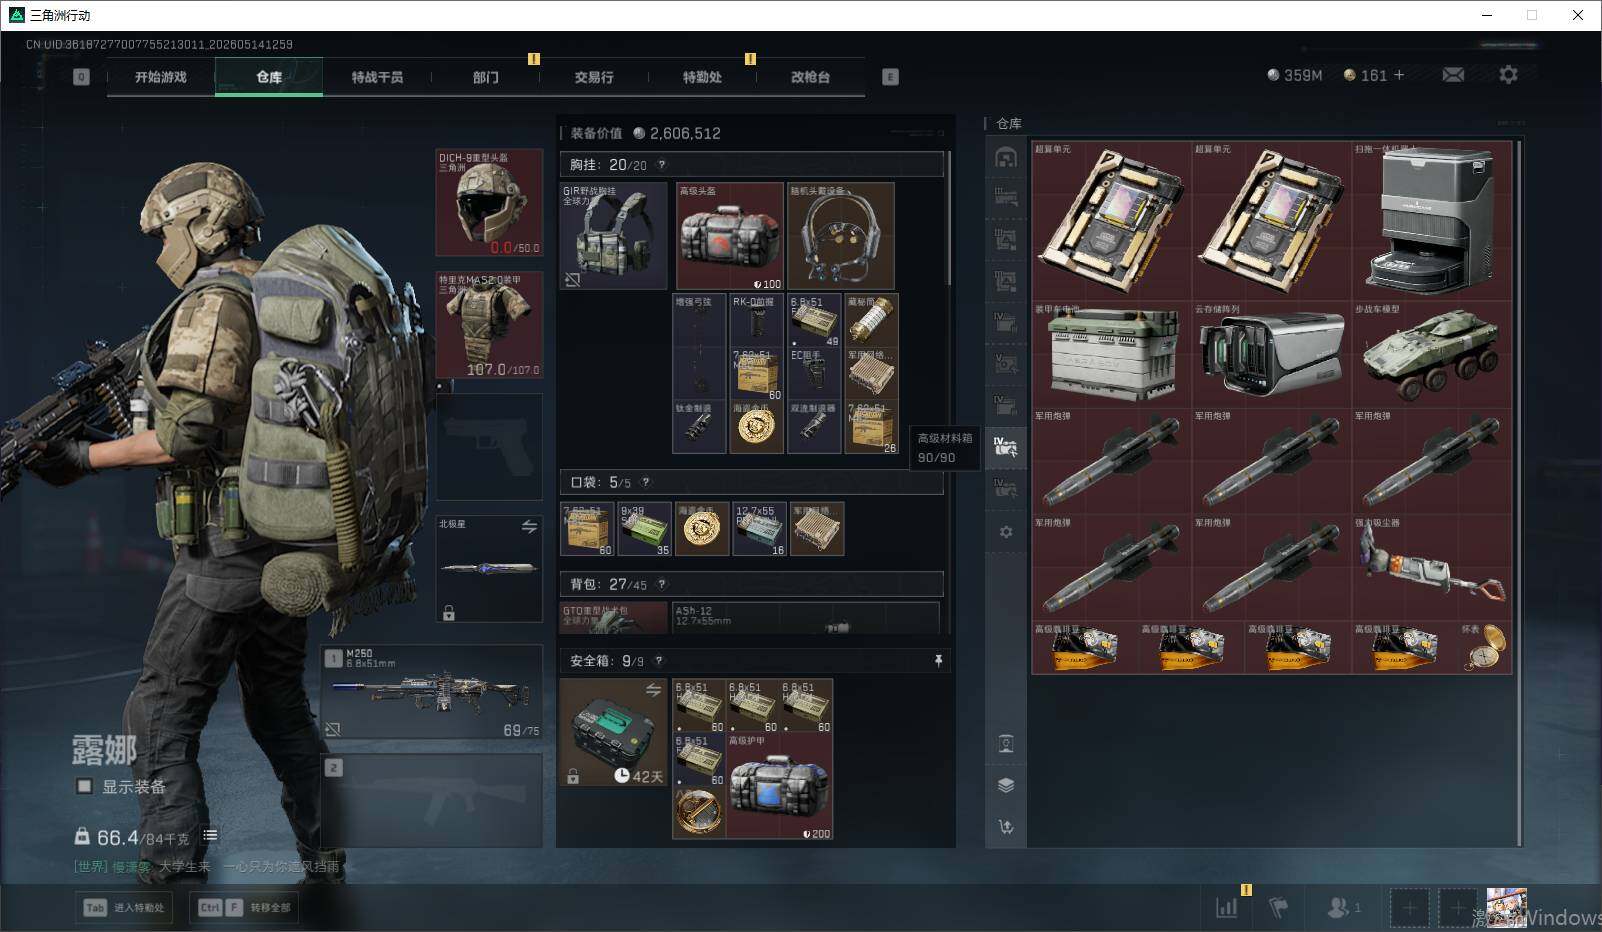This screenshot has height=932, width=1602.
Task: Toggle the swap arrows on the safe box
Action: (x=653, y=690)
